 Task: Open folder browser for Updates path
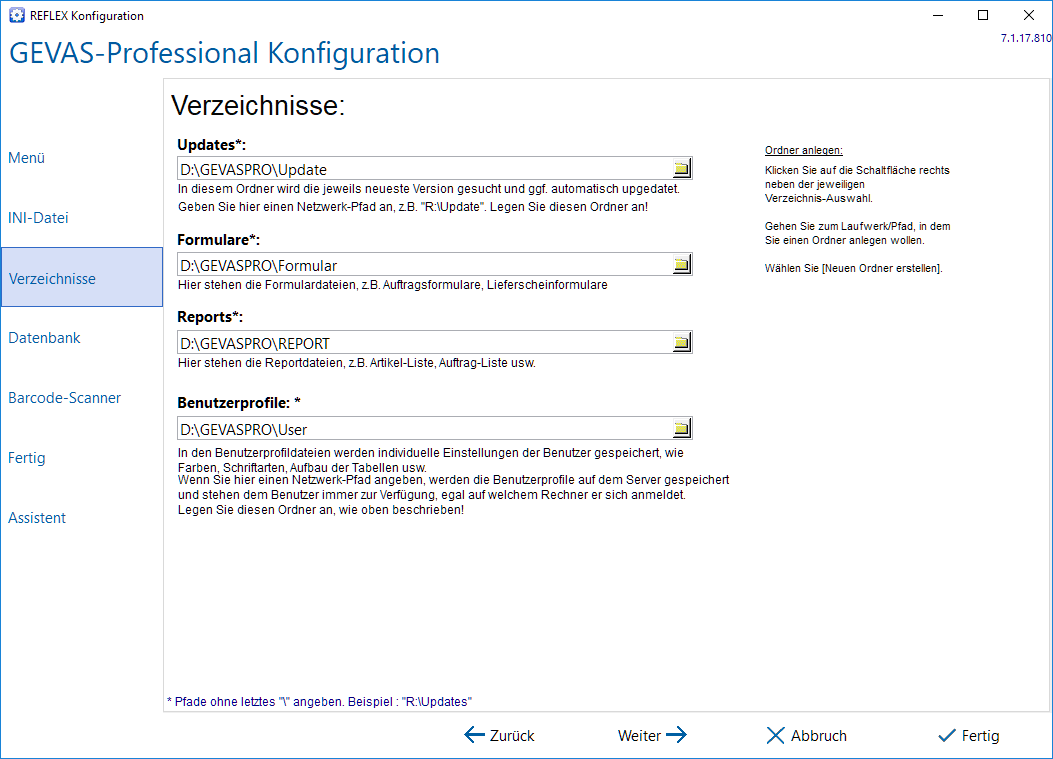click(x=682, y=169)
